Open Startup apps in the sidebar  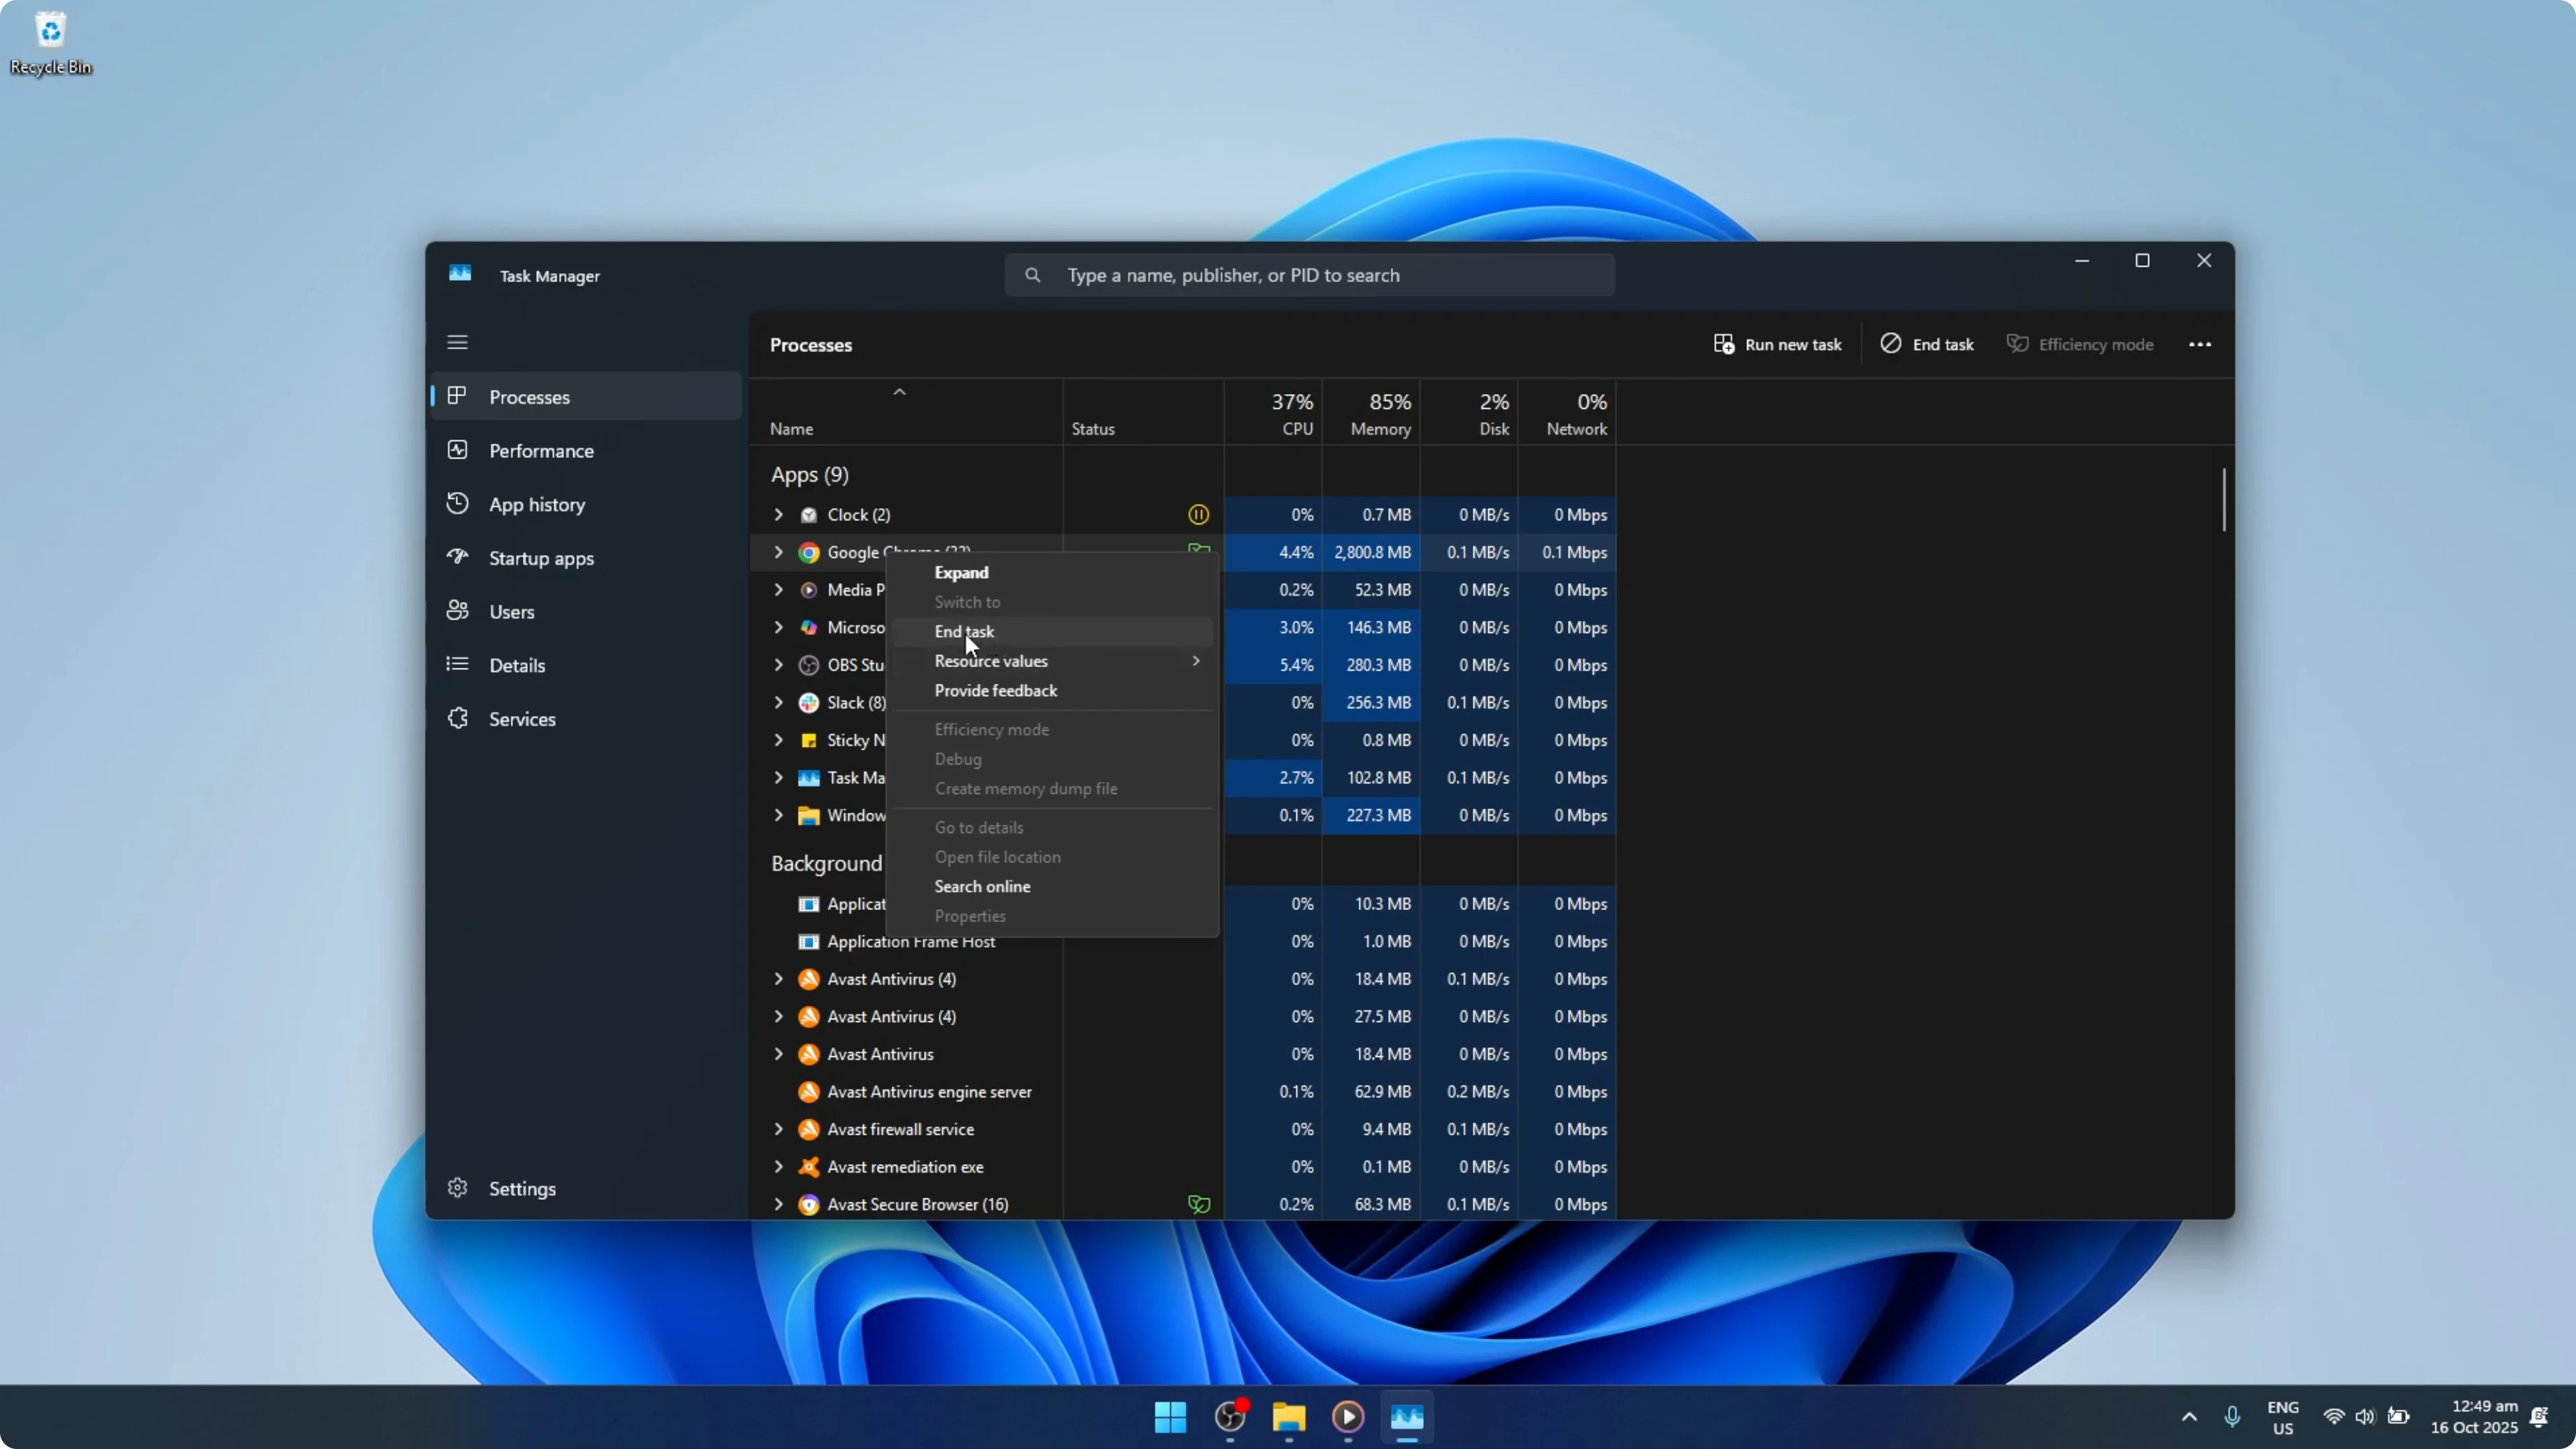tap(586, 558)
